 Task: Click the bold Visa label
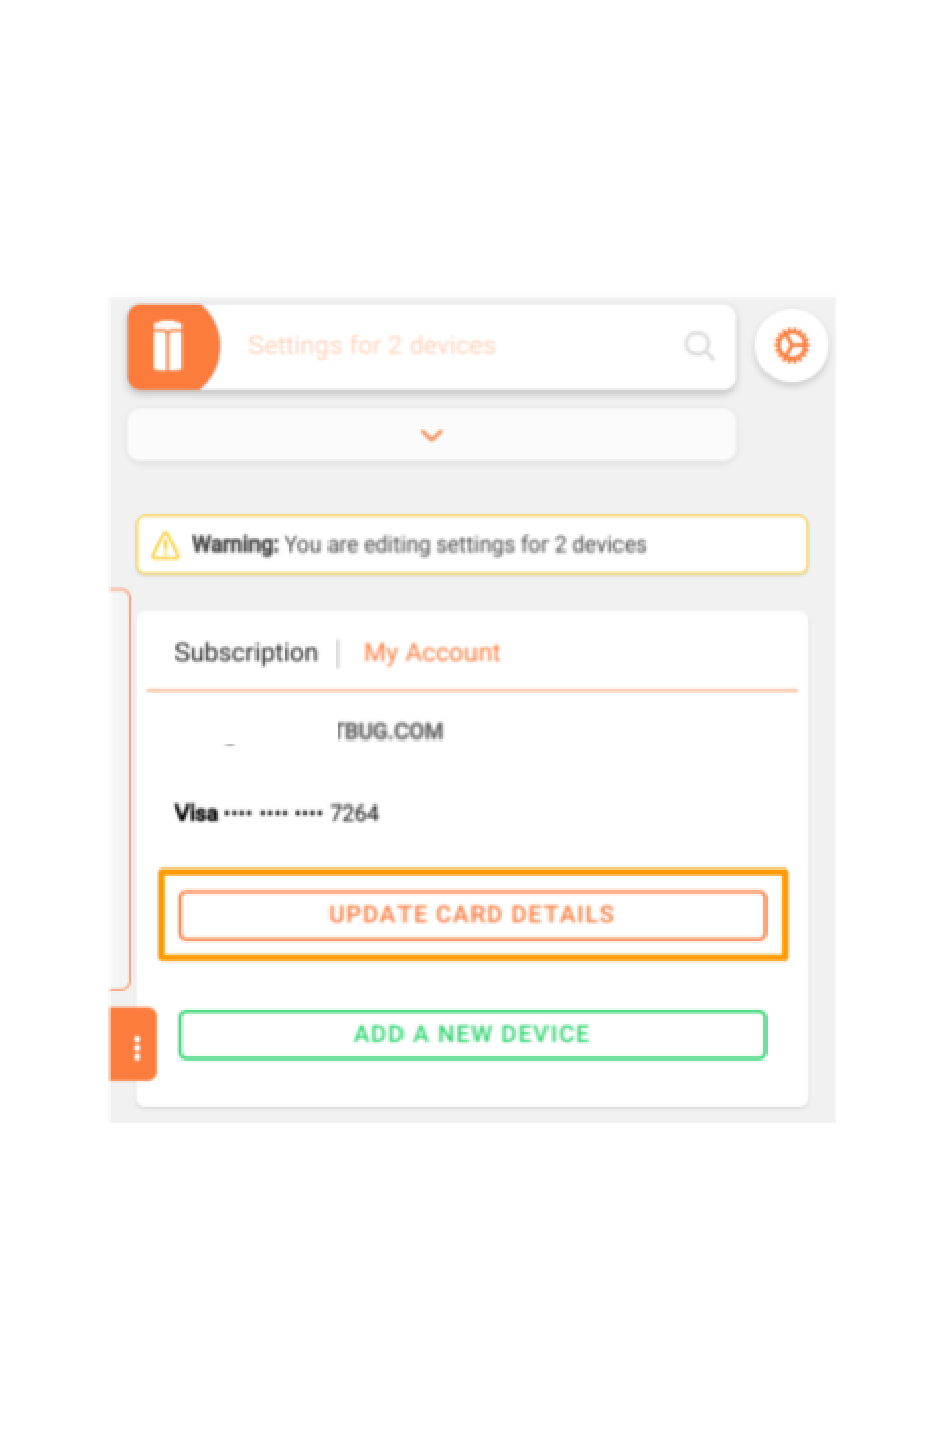click(196, 813)
